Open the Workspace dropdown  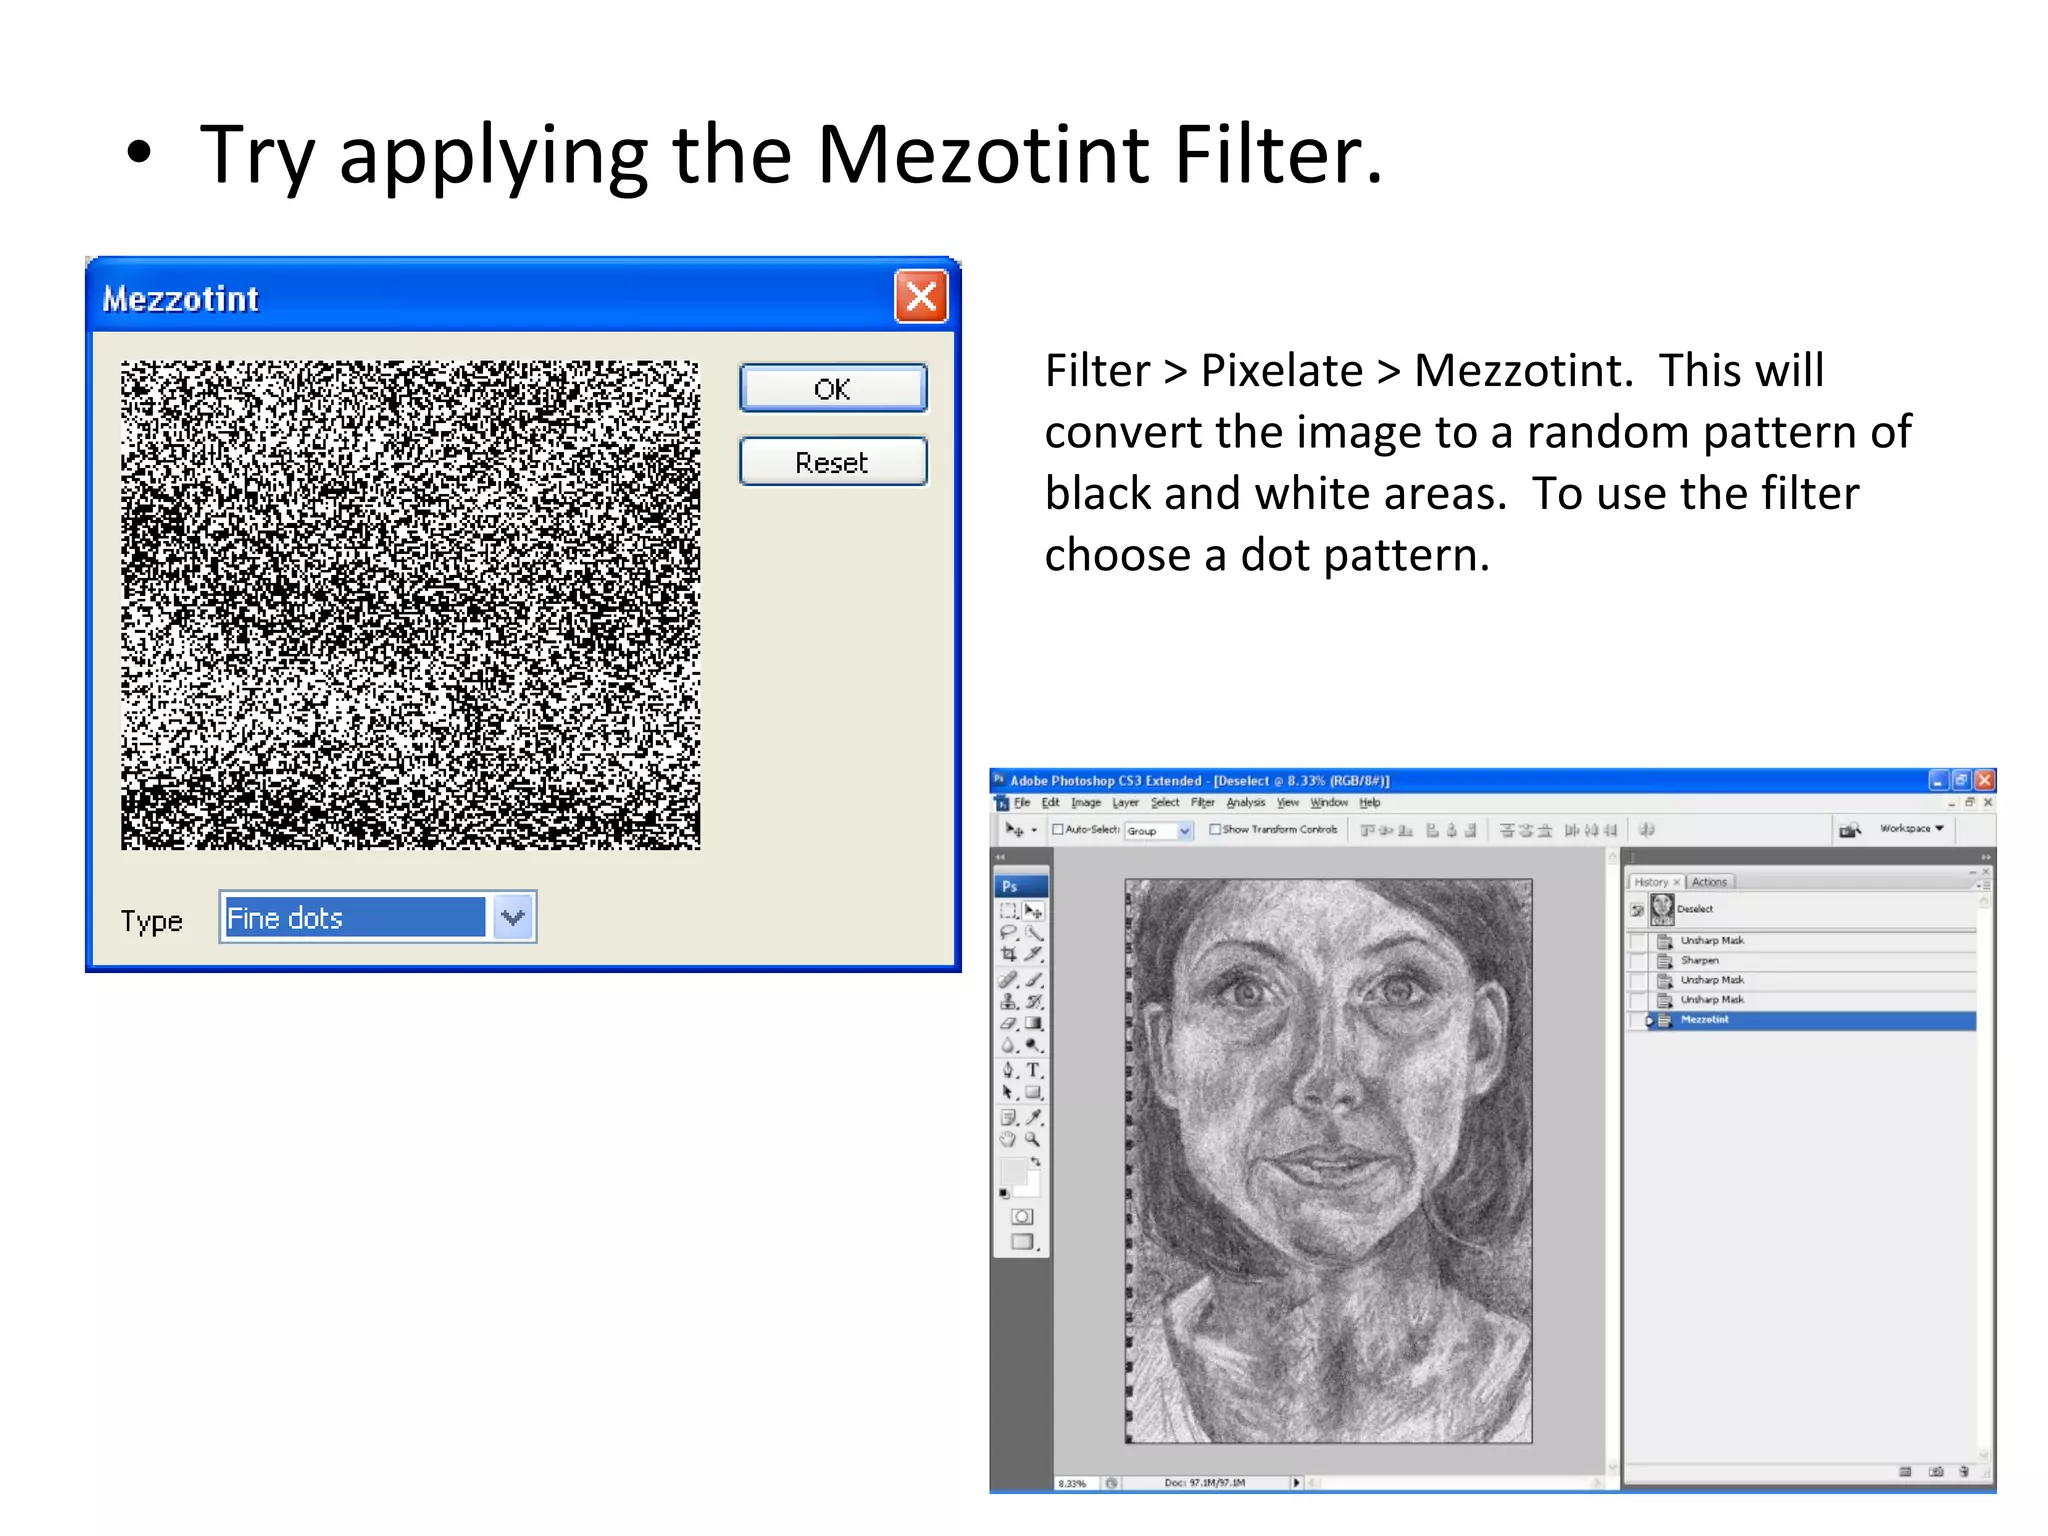coord(1912,828)
